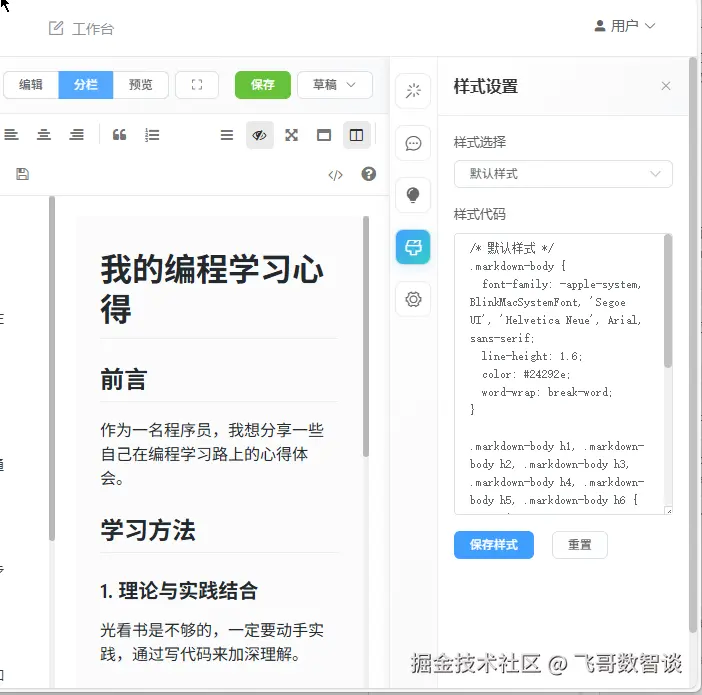This screenshot has width=702, height=695.
Task: Align text left in toolbar
Action: [11, 135]
